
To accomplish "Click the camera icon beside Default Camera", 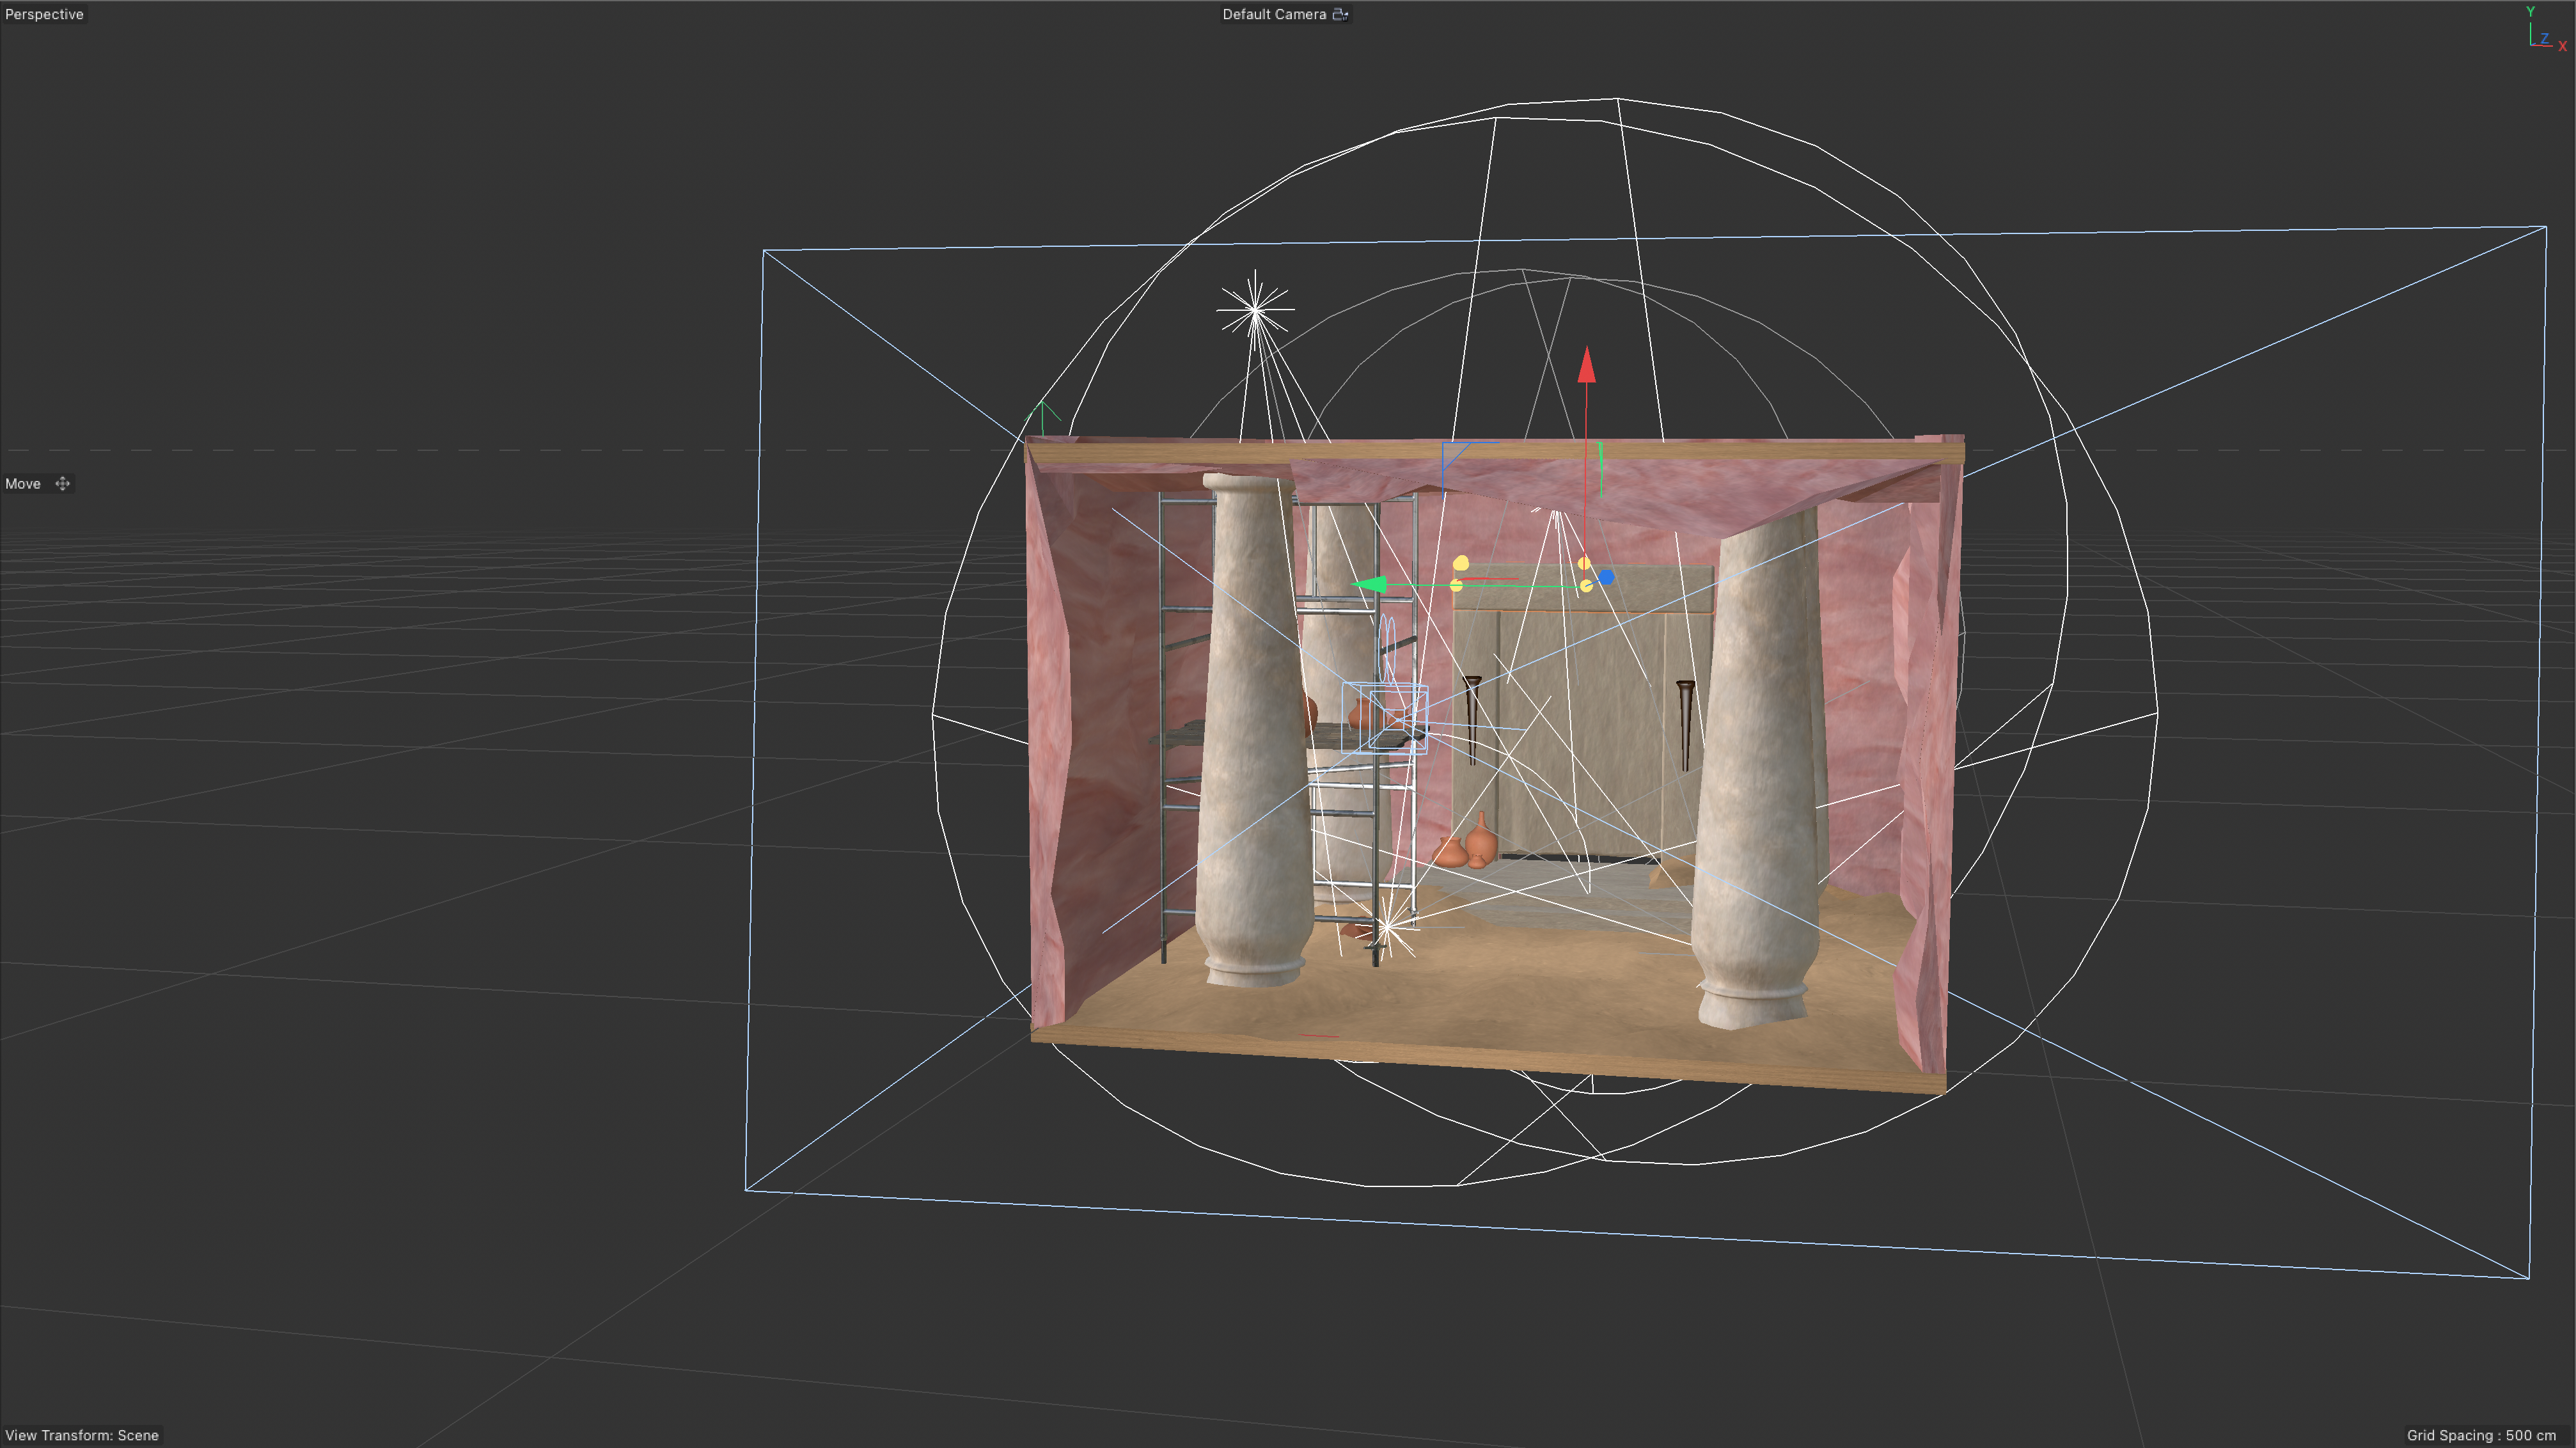I will click(x=1340, y=14).
